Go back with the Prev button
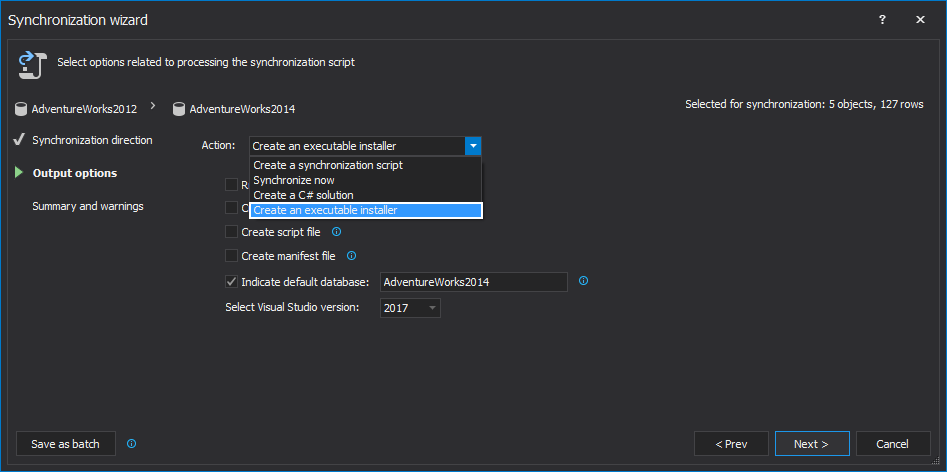This screenshot has height=472, width=947. point(731,444)
